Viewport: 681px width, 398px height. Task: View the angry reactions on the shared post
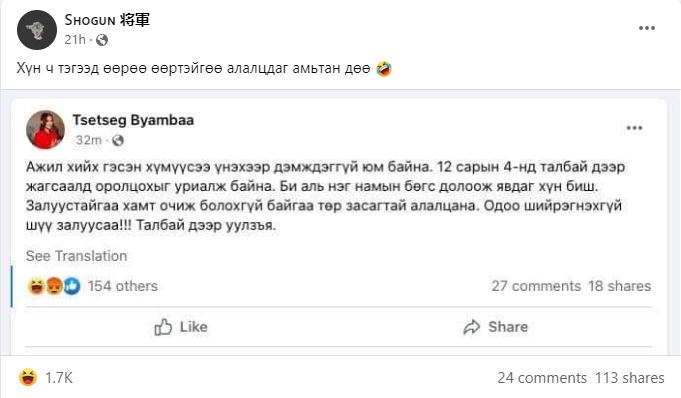tap(54, 286)
